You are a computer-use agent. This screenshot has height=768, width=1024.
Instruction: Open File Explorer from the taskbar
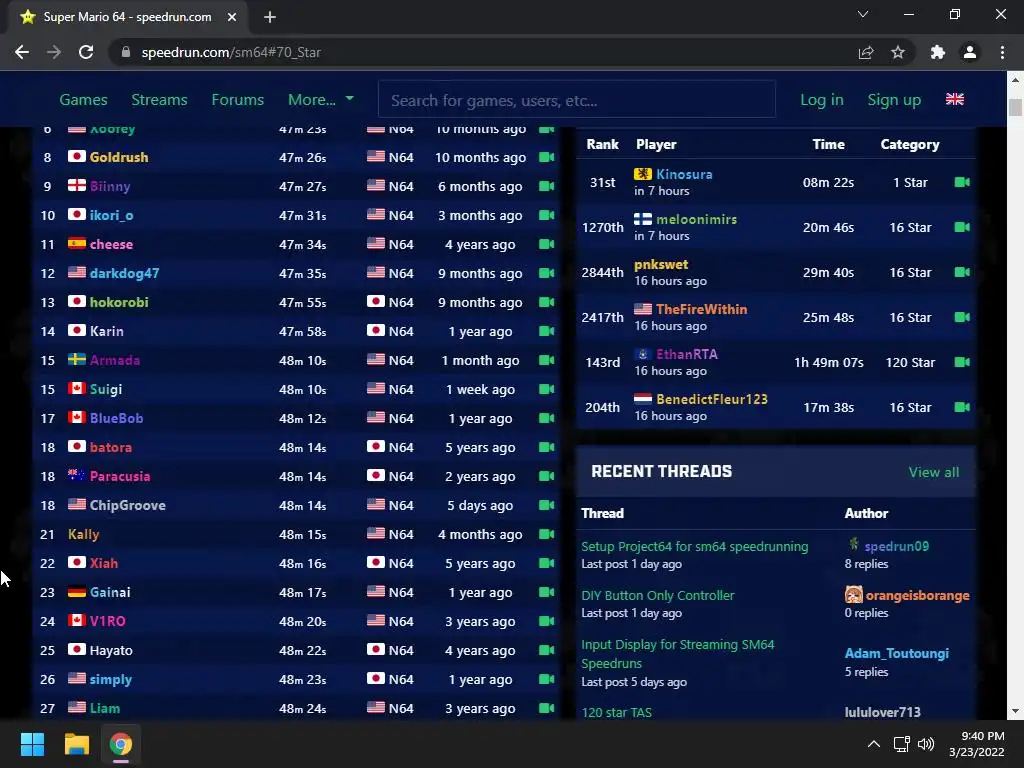point(76,744)
